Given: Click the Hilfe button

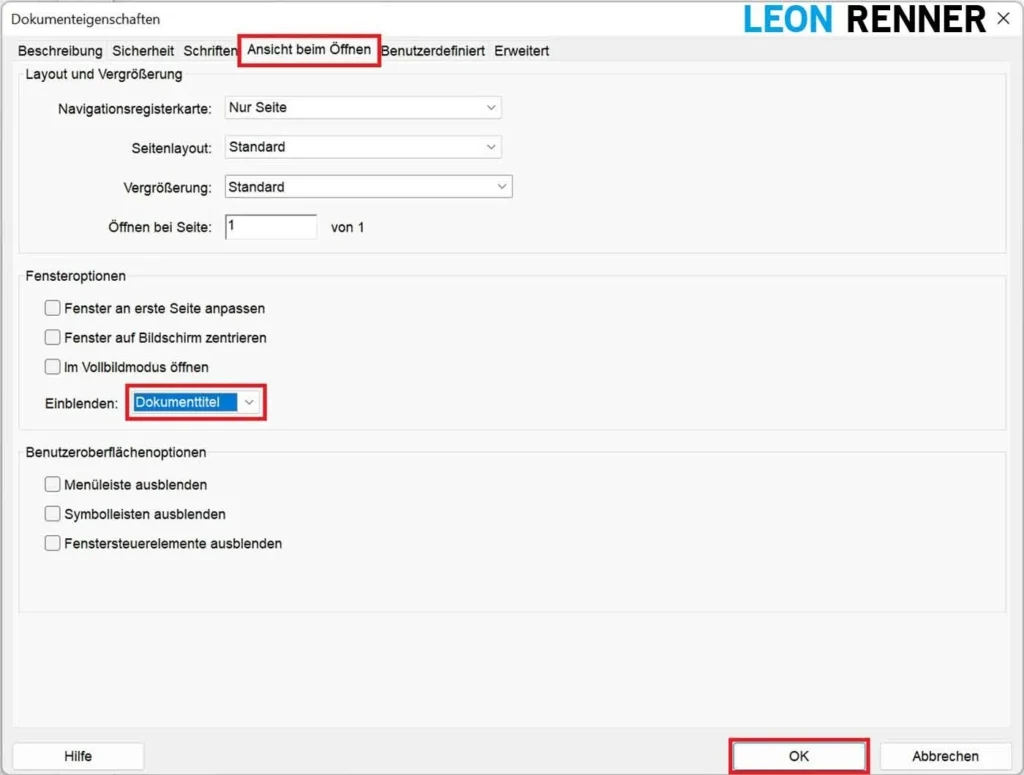Looking at the screenshot, I should [x=78, y=756].
